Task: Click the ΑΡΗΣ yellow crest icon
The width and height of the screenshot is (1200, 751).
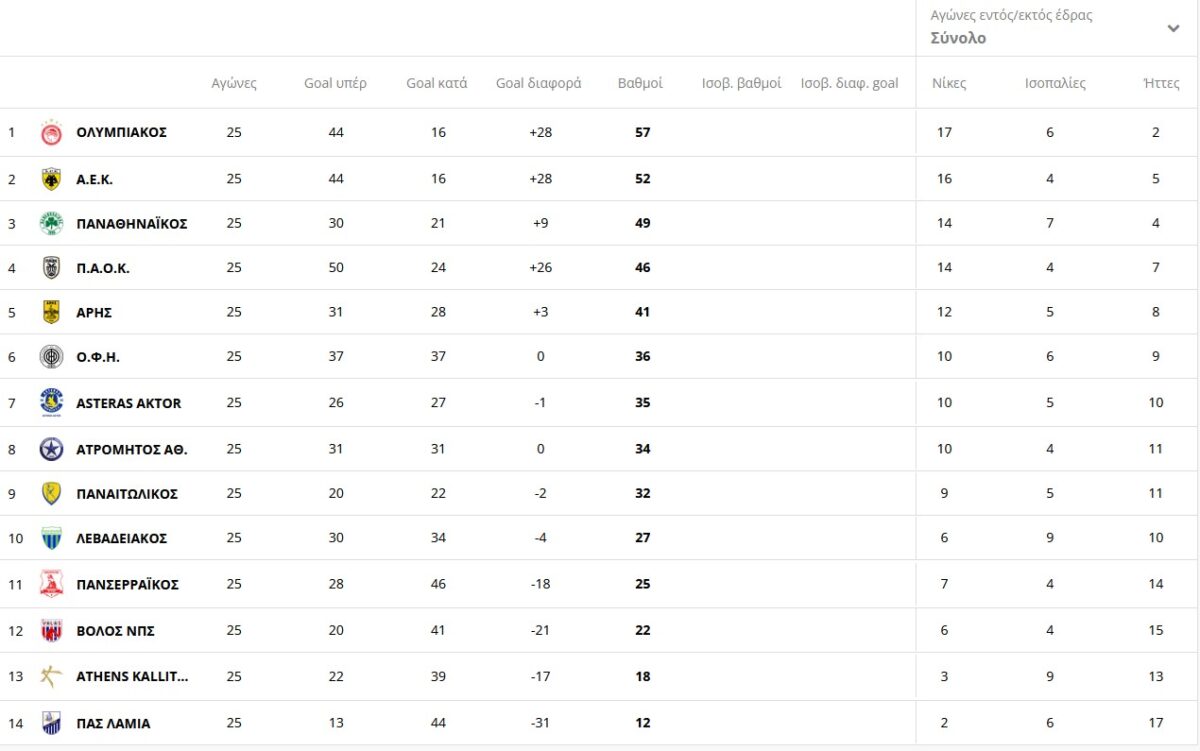Action: tap(51, 312)
